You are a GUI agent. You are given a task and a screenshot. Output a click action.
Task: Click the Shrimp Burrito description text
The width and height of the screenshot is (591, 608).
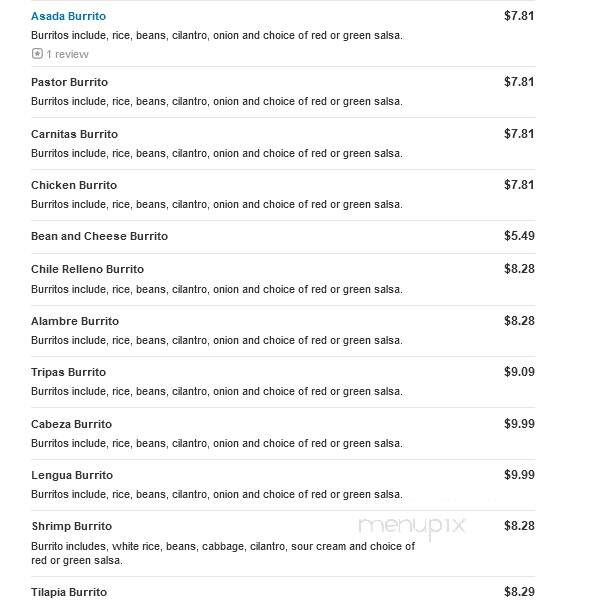tap(223, 553)
